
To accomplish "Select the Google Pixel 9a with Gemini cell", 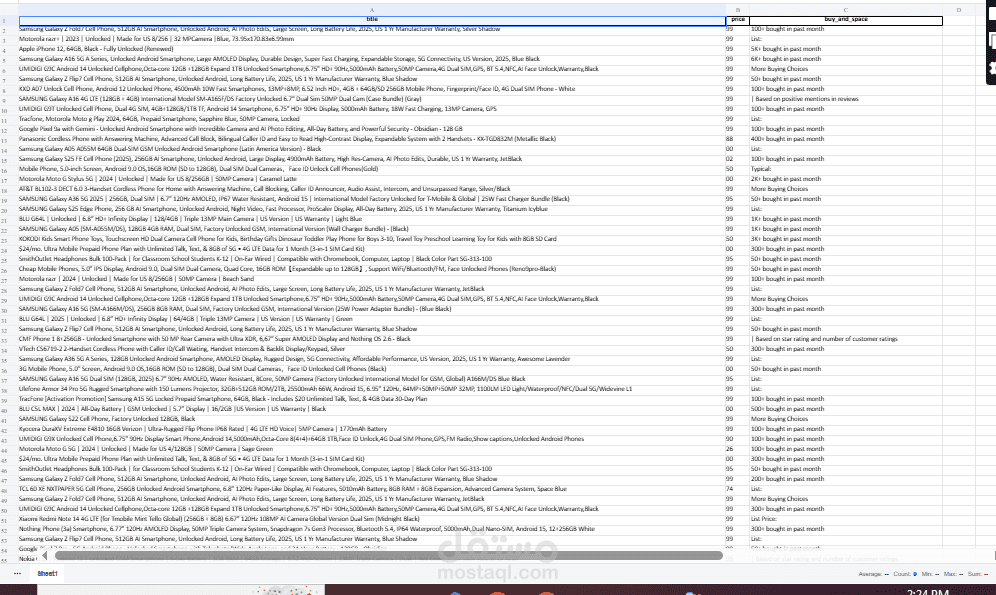I will point(372,129).
